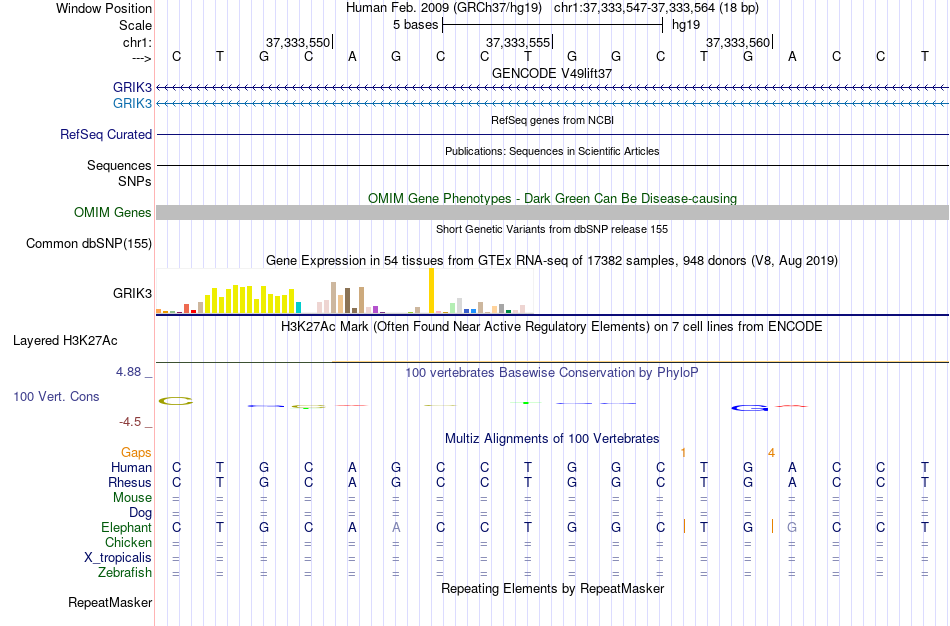
Task: Select the Elephant alignment row label
Action: [126, 527]
